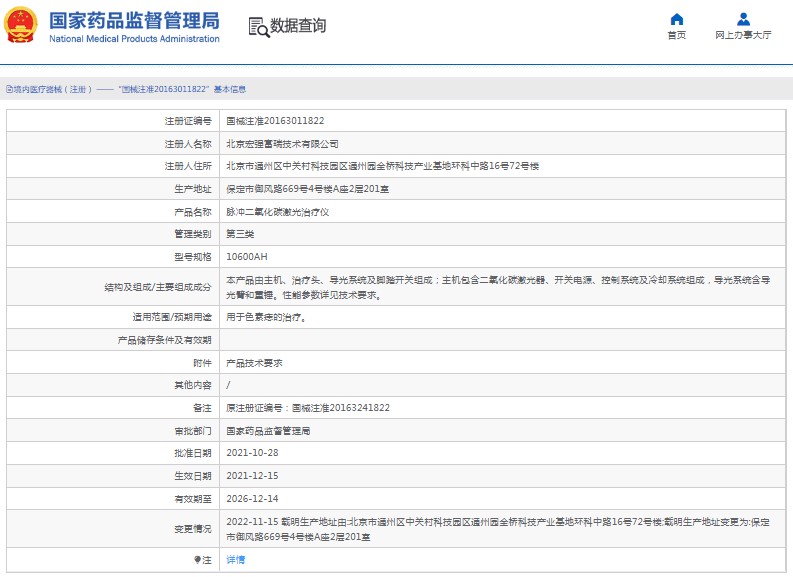
Task: Click the registrant name 北京宏强富瑞技术有限公司
Action: pyautogui.click(x=282, y=143)
